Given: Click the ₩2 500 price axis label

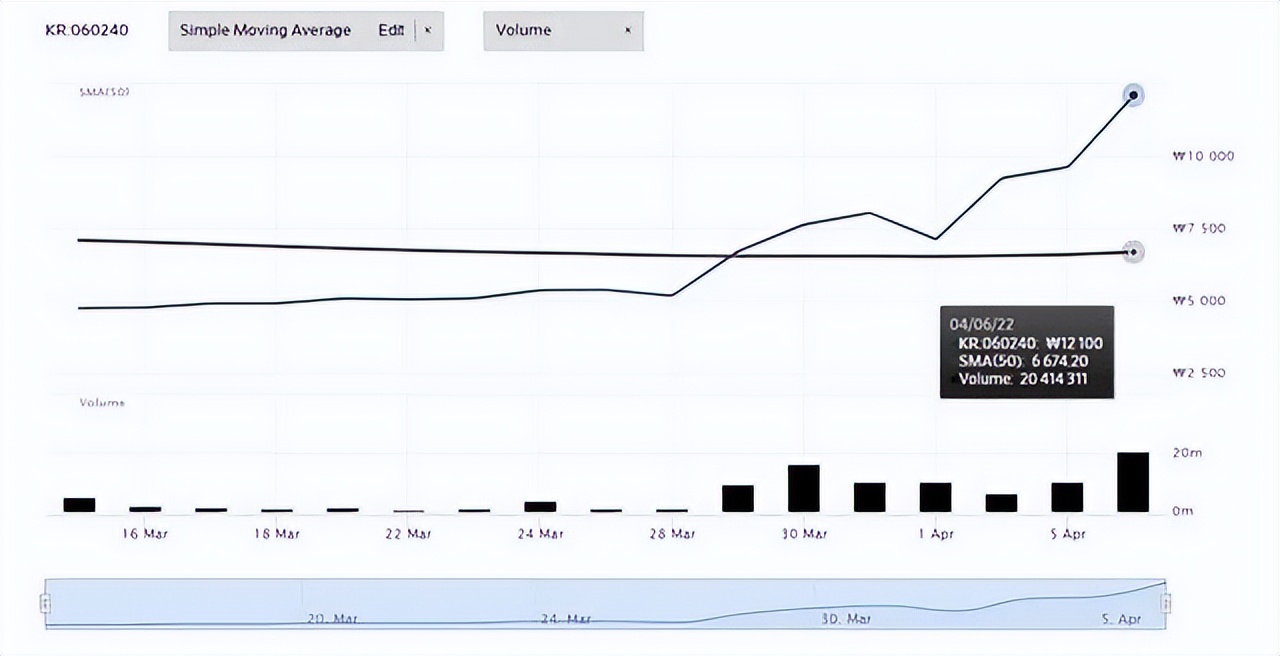Looking at the screenshot, I should 1199,373.
